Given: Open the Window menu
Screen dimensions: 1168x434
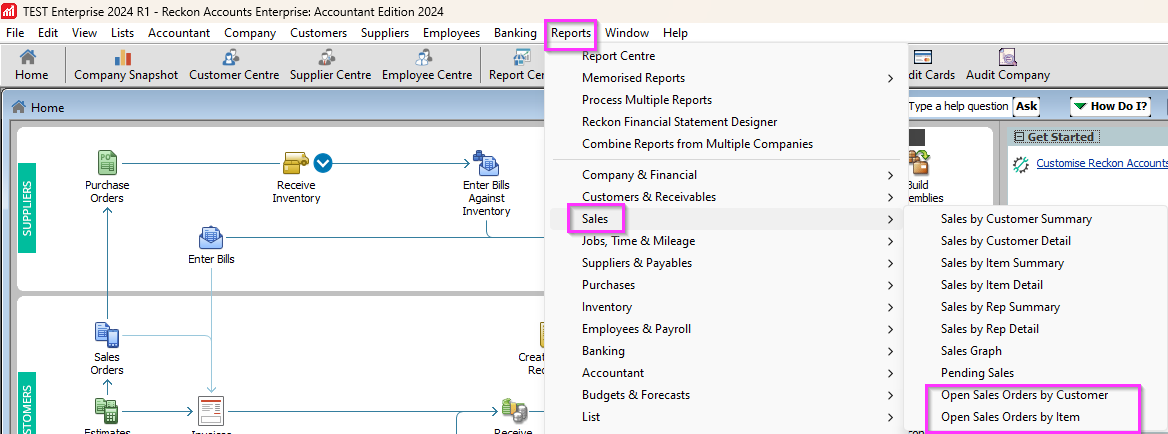Looking at the screenshot, I should pyautogui.click(x=626, y=33).
